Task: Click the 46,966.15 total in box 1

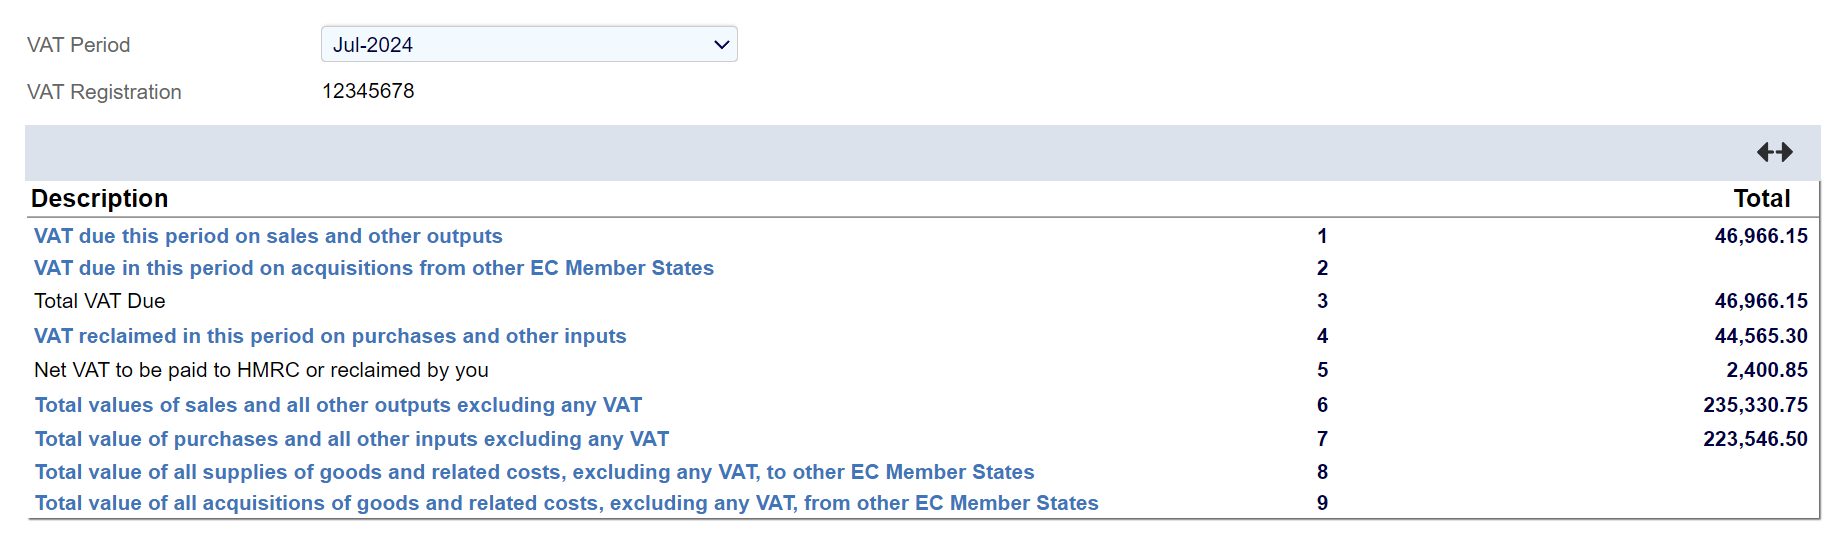Action: point(1760,236)
